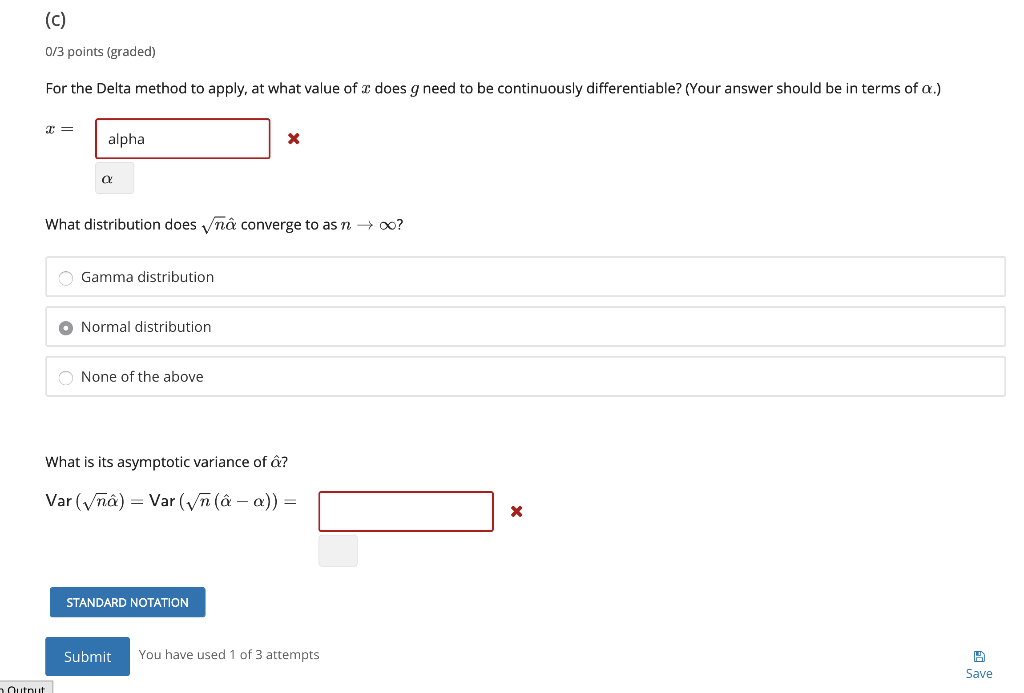1024x693 pixels.
Task: Click the empty asymptotic variance input box
Action: [405, 511]
